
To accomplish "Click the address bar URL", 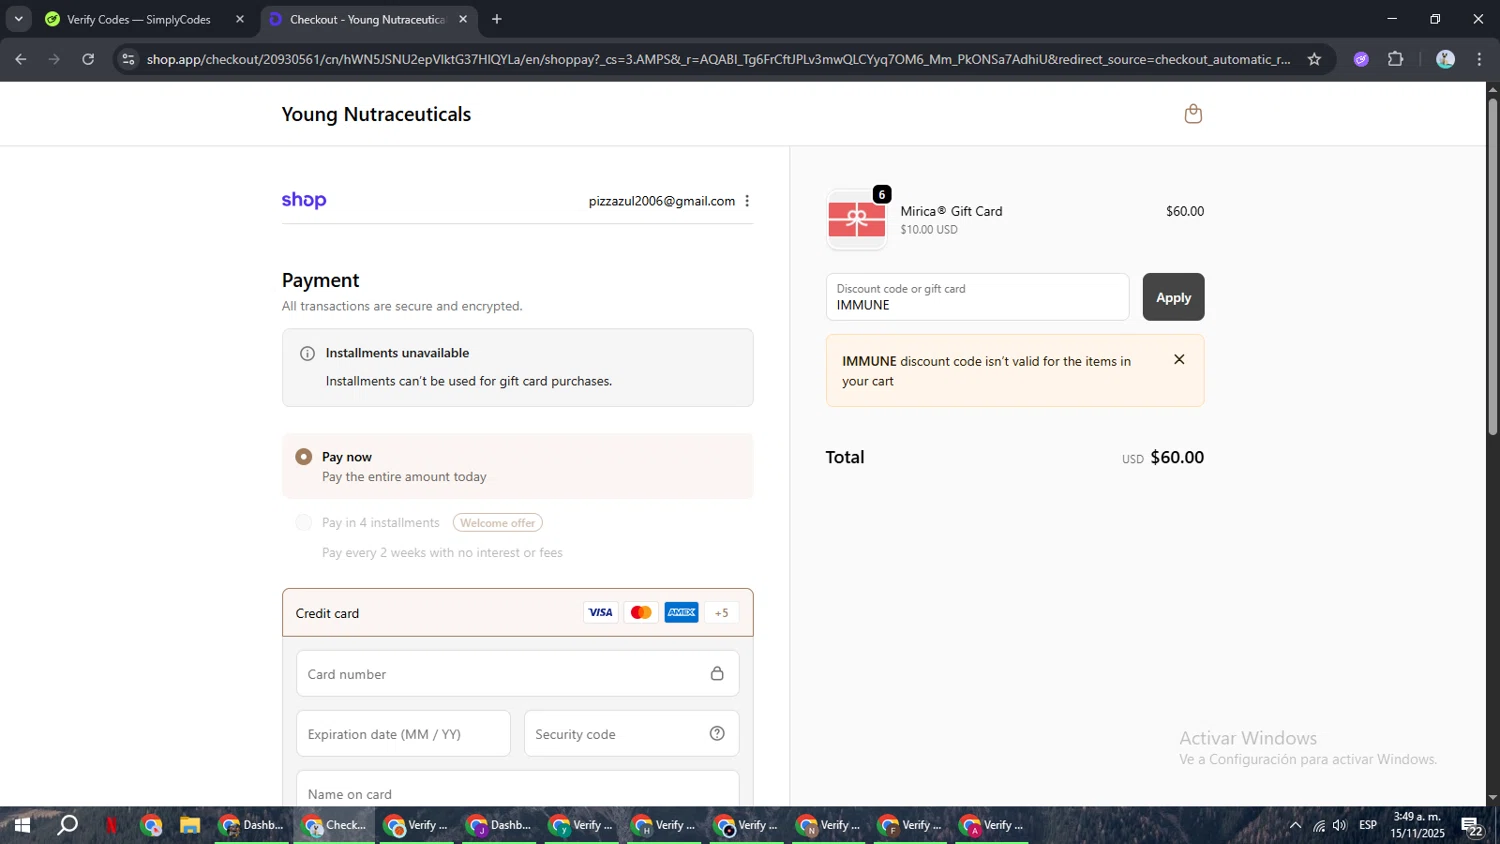I will 718,59.
